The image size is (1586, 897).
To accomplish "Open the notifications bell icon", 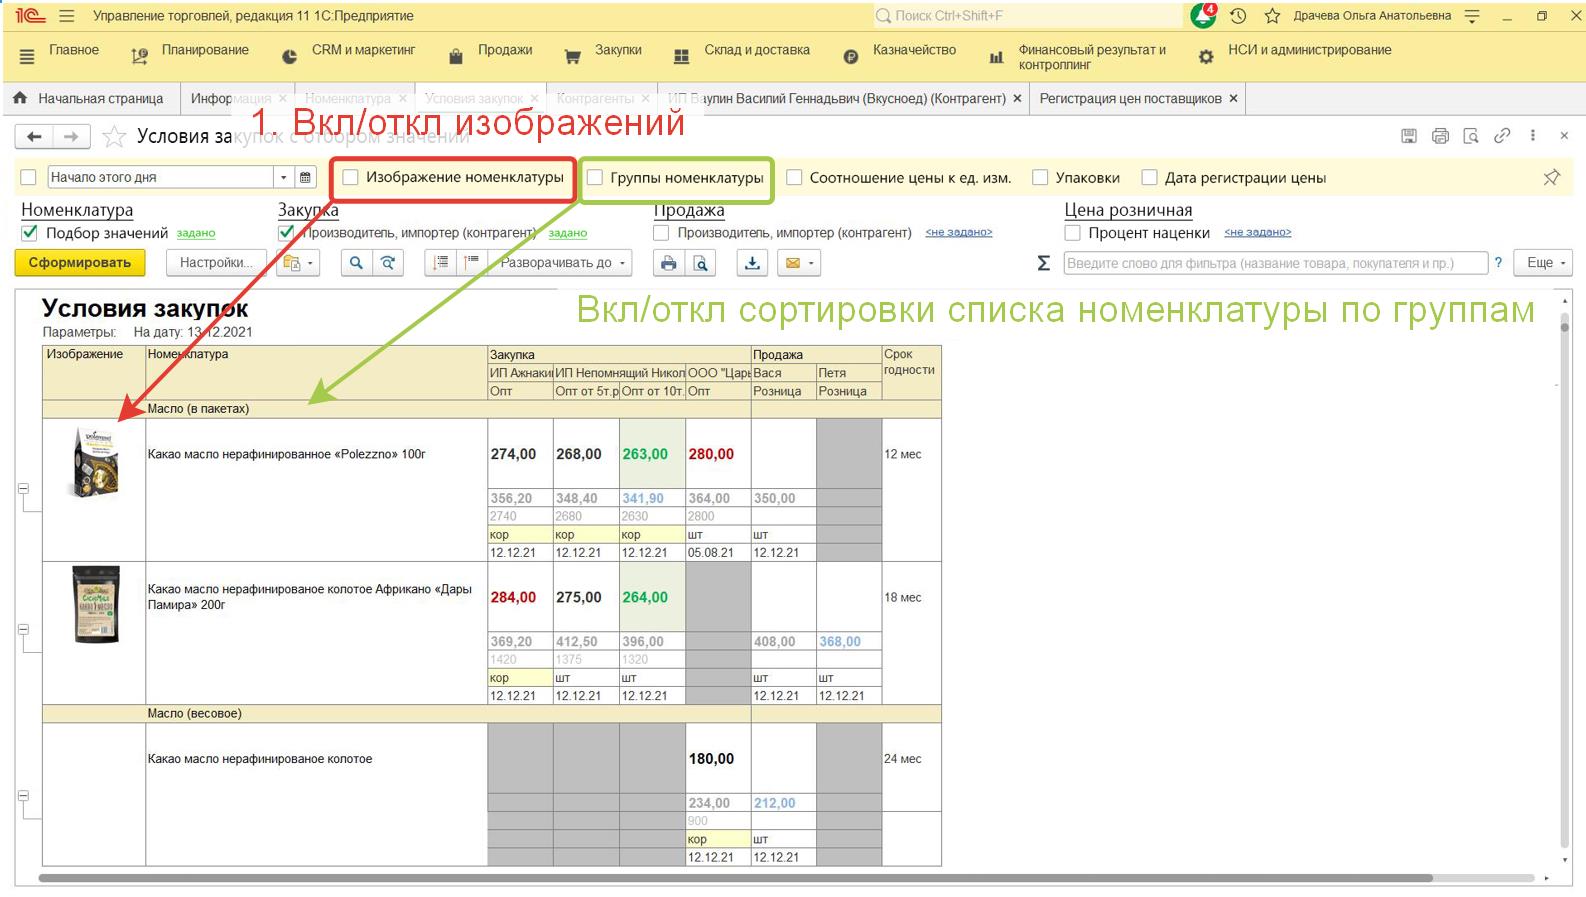I will coord(1203,16).
